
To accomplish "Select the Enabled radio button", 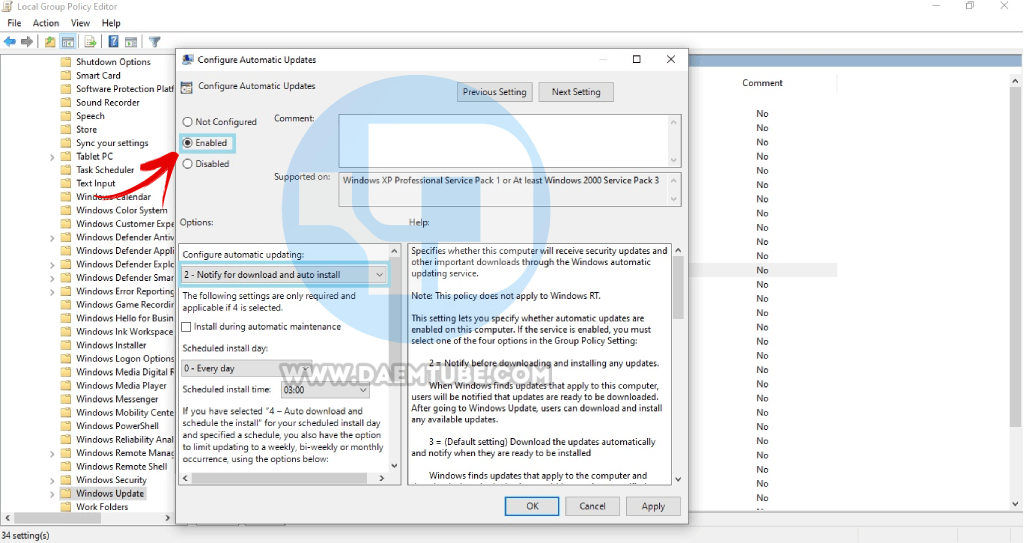I will pos(187,142).
